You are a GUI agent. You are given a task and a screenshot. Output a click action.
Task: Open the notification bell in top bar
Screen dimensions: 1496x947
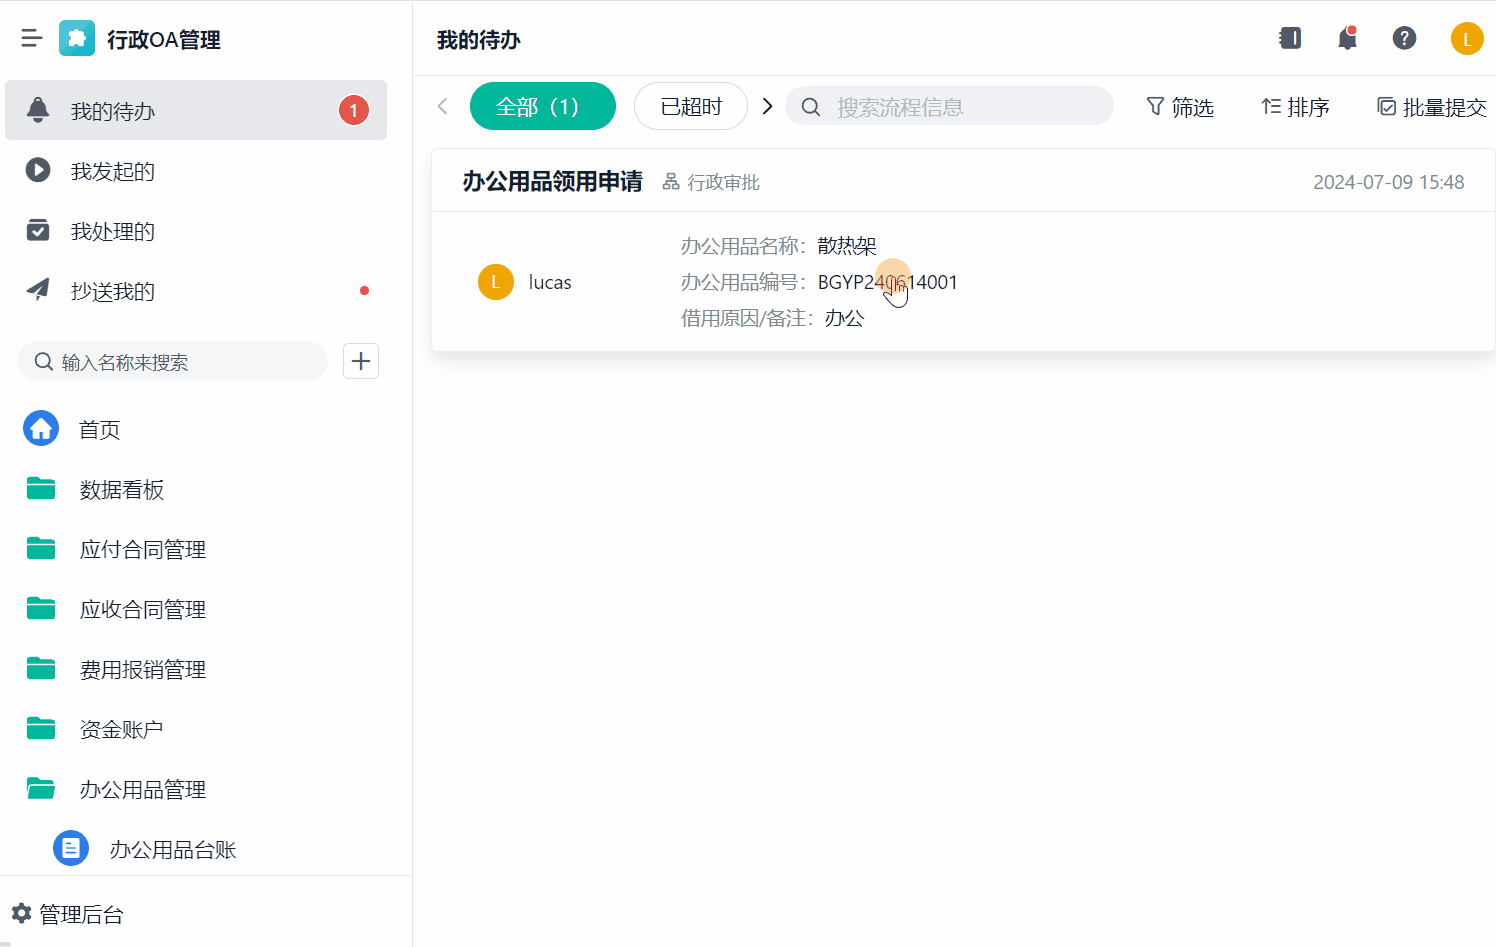point(1347,39)
